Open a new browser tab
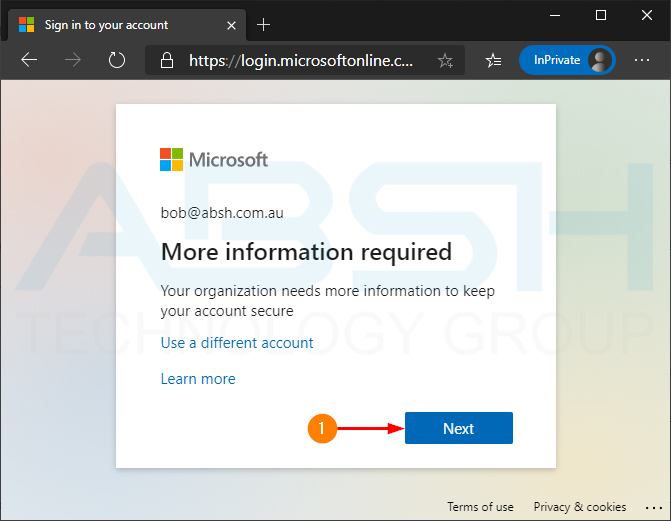Viewport: 671px width, 521px height. (264, 25)
